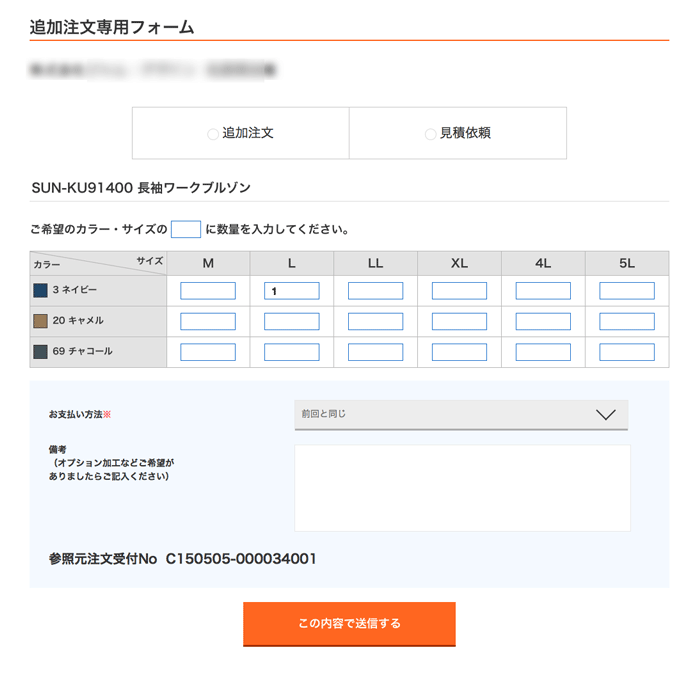700x673 pixels.
Task: Click the navy color swatch
Action: [x=41, y=291]
